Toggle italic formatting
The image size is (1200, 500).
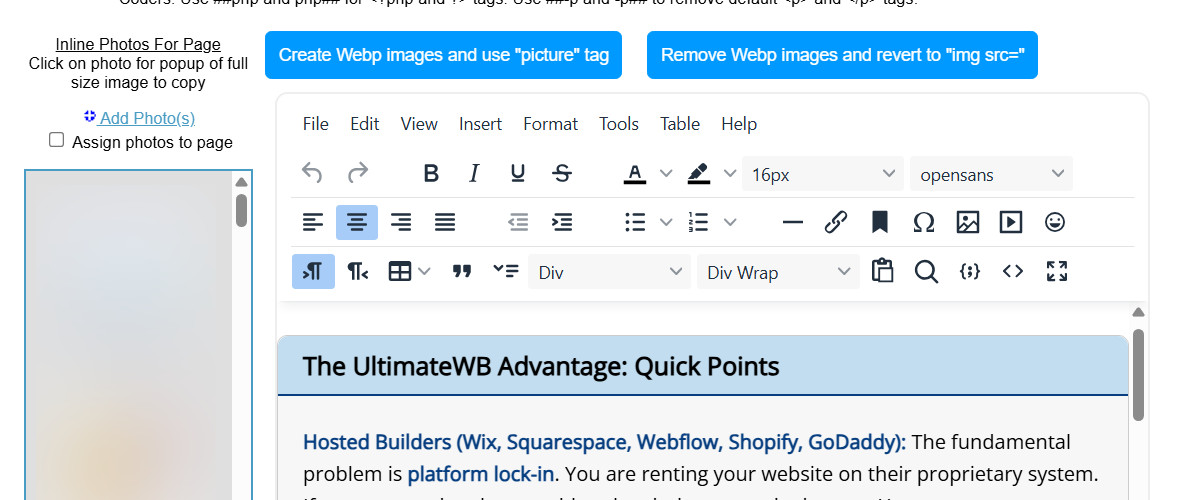(475, 174)
